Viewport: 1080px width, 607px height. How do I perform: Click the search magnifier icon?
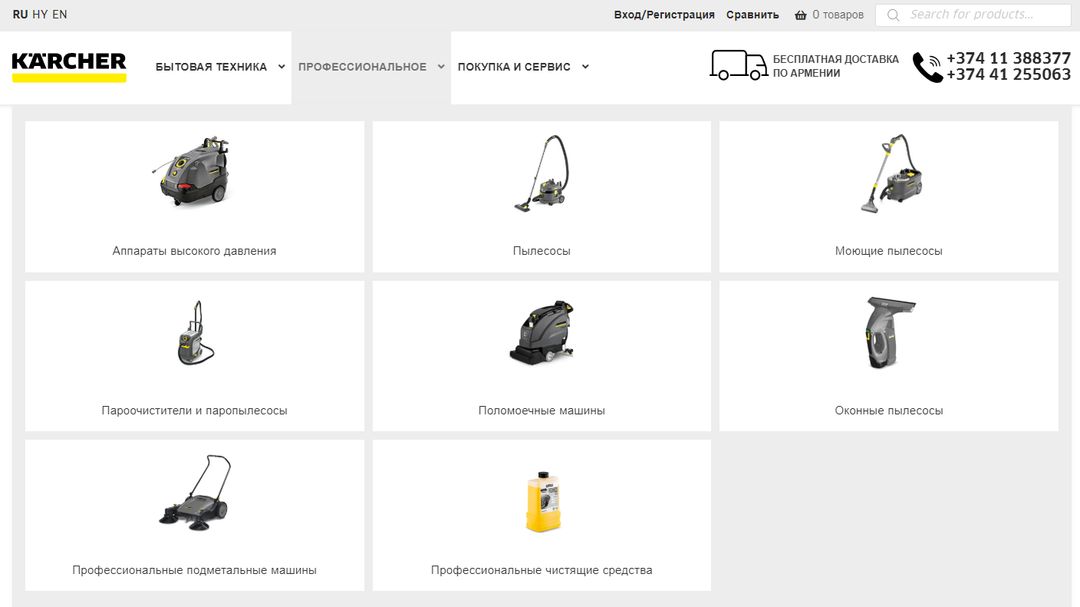(x=893, y=15)
